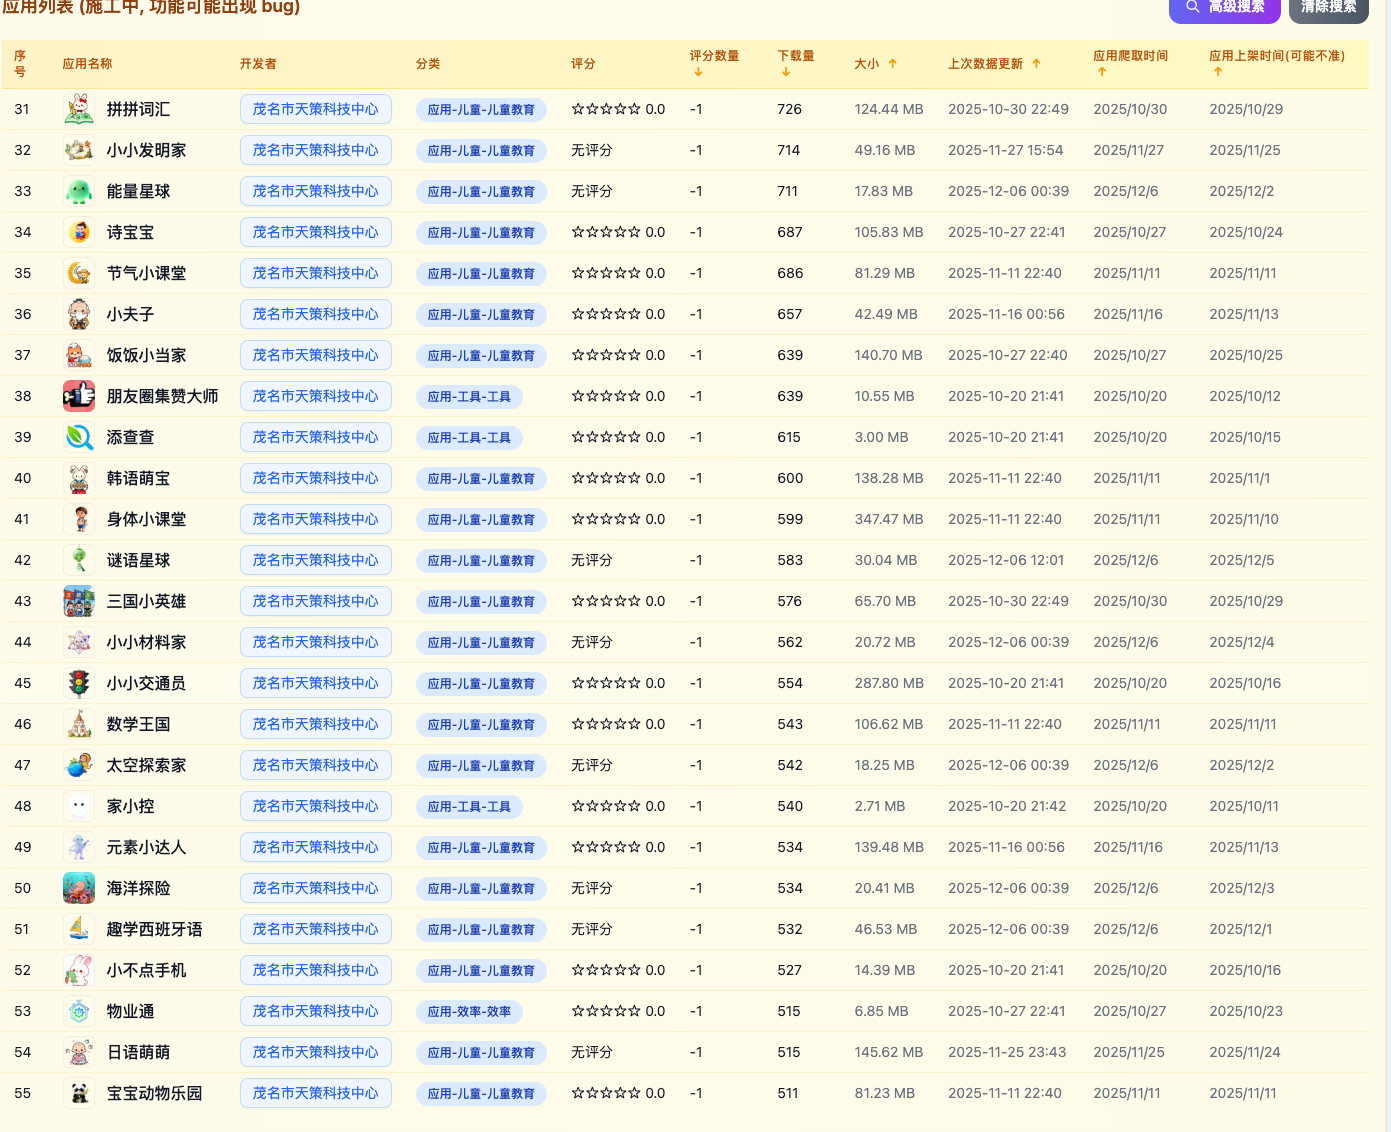This screenshot has height=1132, width=1391.
Task: Open the 拼拼词汇 app icon
Action: [x=79, y=109]
